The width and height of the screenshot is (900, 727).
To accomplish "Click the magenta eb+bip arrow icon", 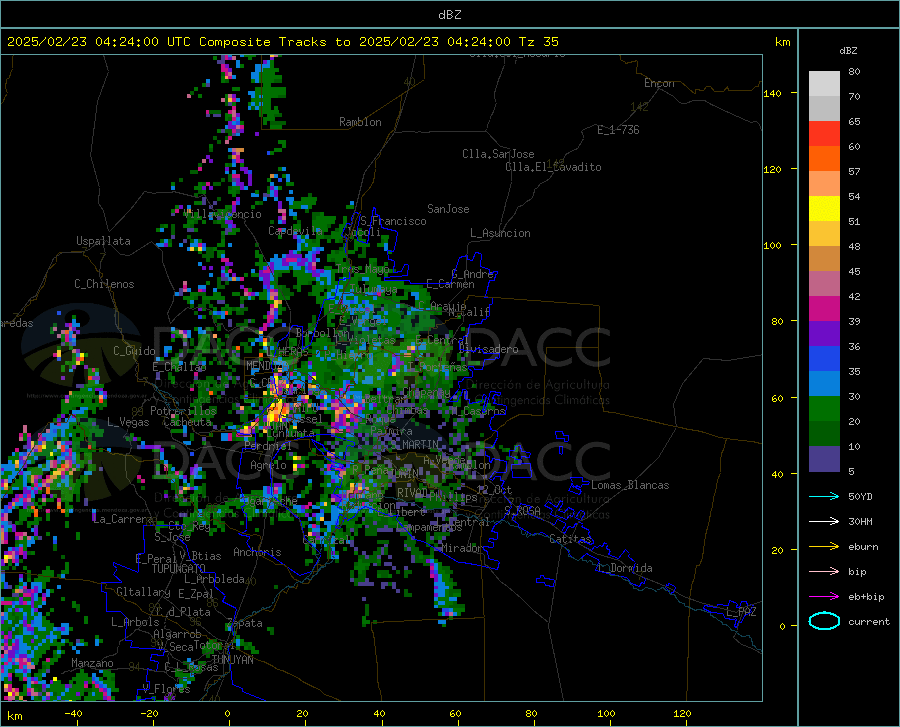I will [x=824, y=596].
